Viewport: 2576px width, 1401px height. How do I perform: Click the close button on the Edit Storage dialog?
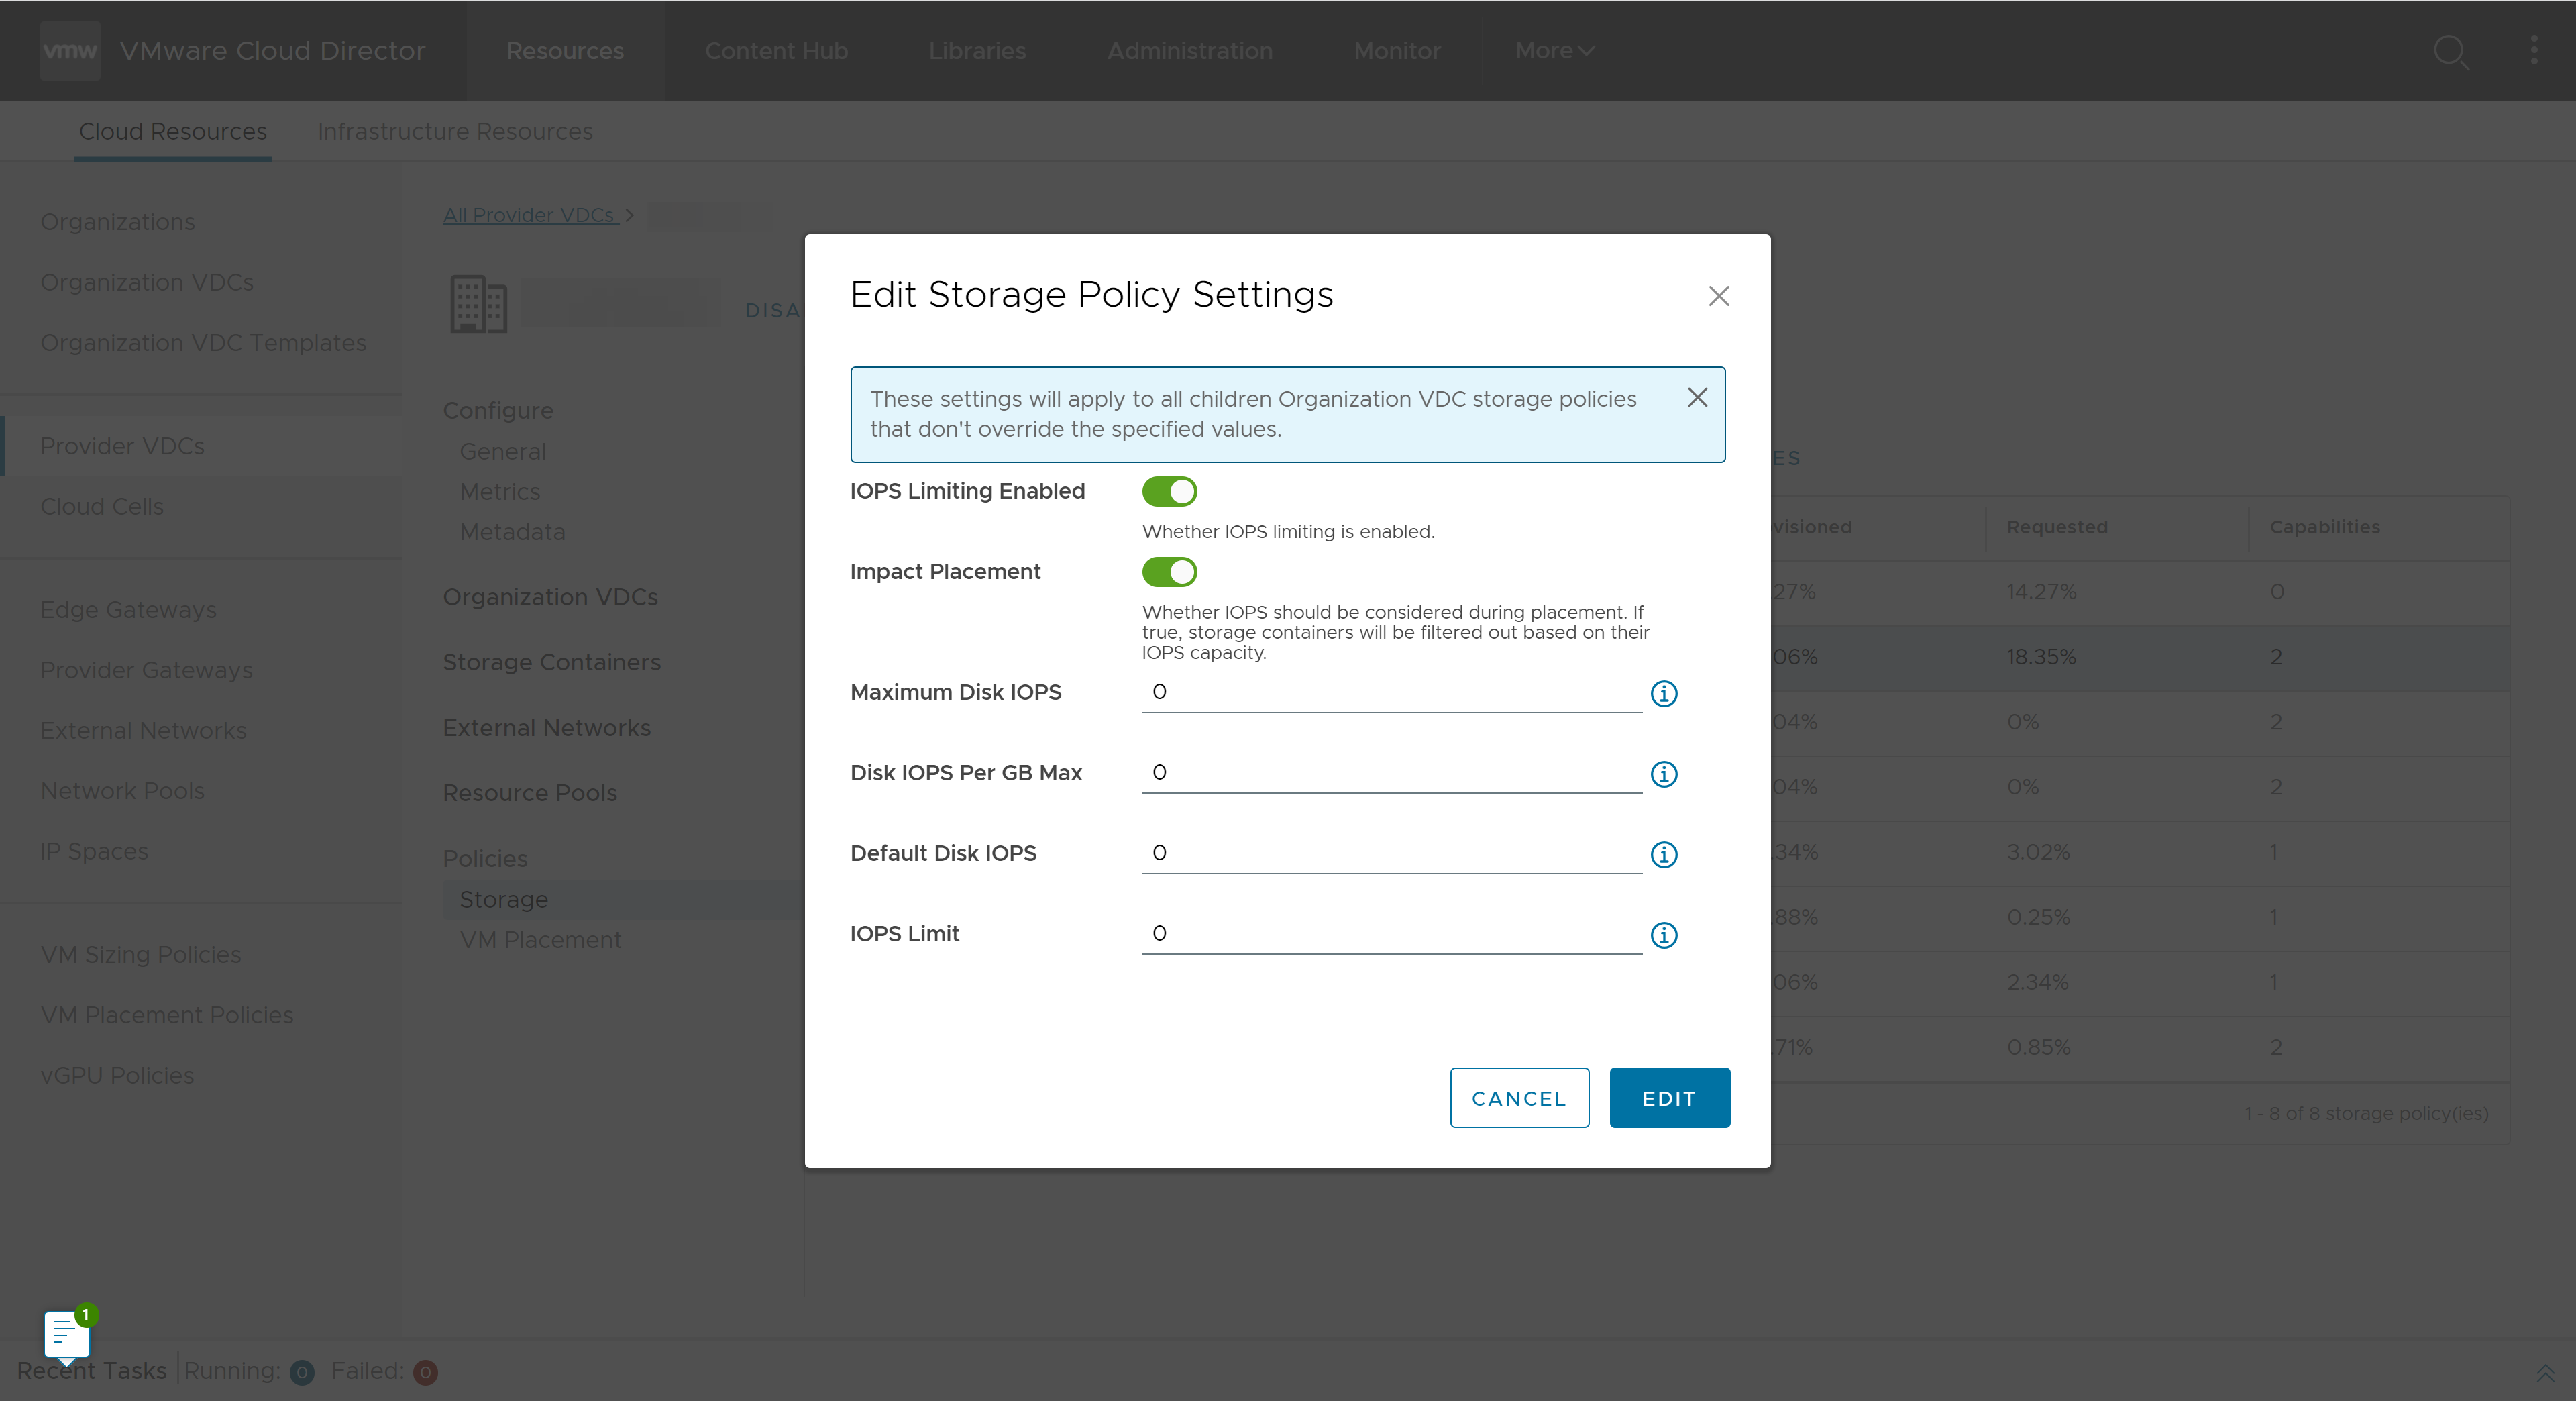[x=1719, y=297]
